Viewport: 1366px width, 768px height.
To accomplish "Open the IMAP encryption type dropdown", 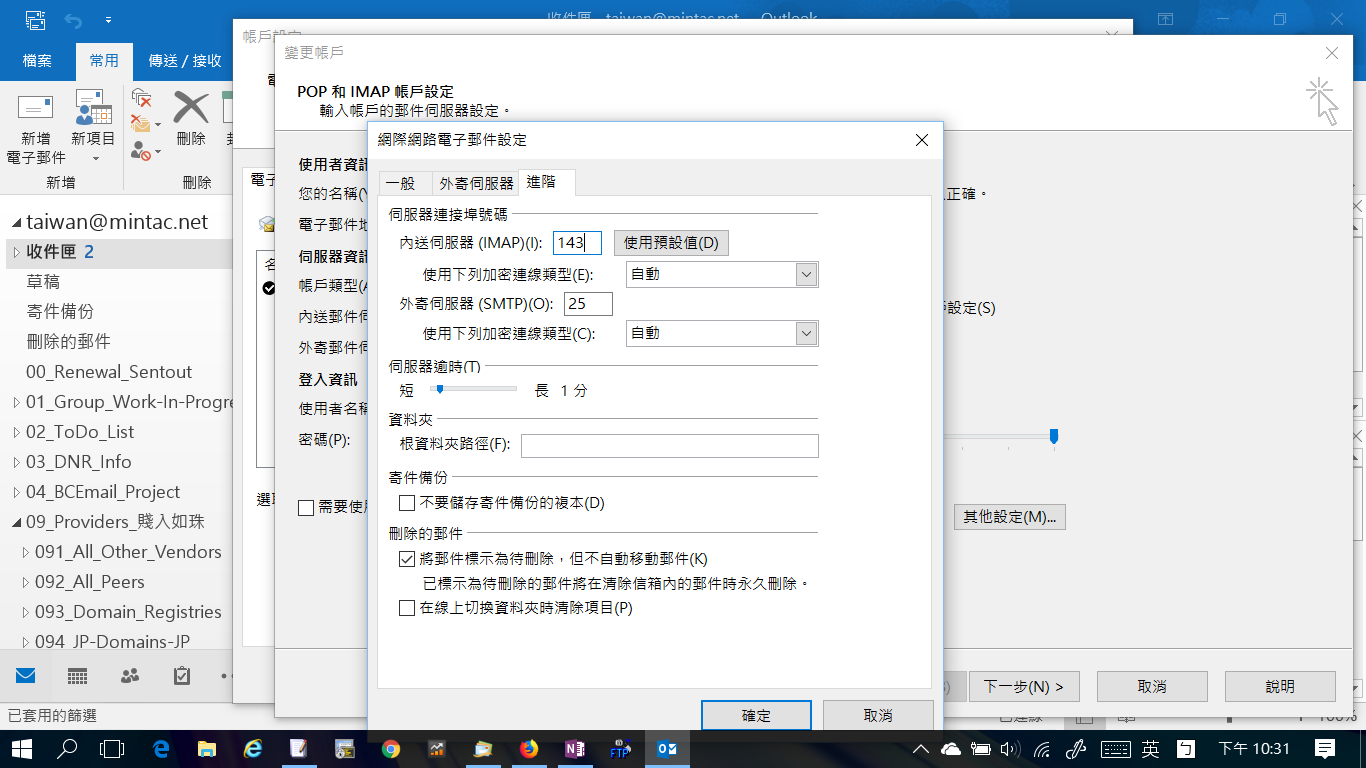I will (807, 274).
